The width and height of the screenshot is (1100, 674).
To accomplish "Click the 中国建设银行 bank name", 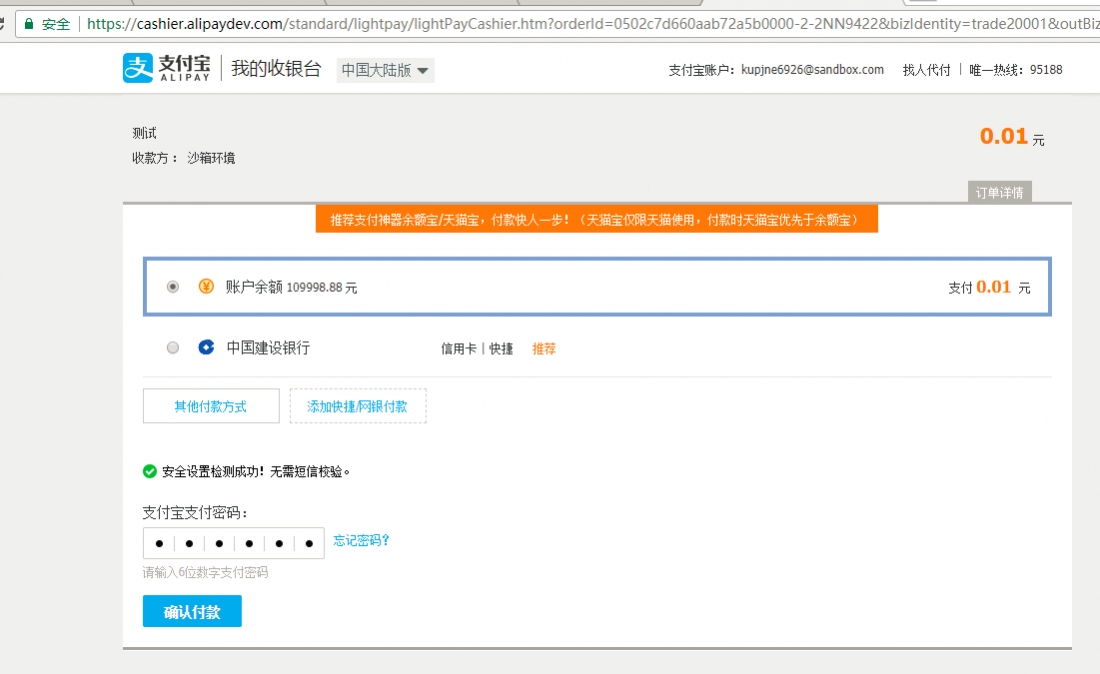I will 268,348.
